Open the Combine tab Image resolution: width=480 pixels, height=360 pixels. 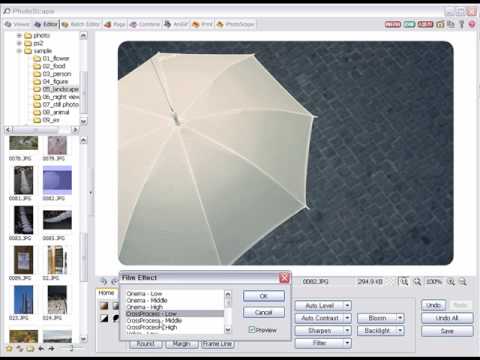[x=145, y=24]
